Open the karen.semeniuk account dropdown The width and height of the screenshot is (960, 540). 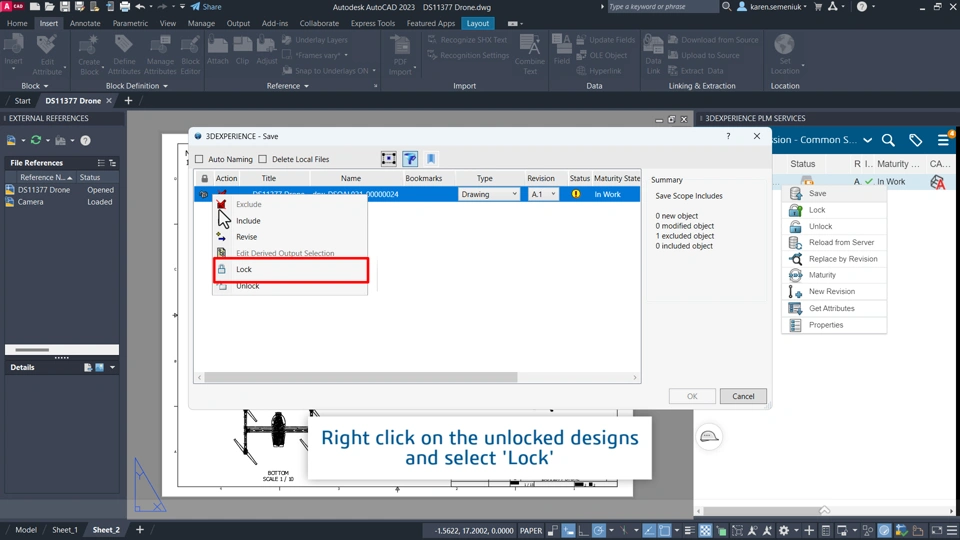[x=773, y=7]
